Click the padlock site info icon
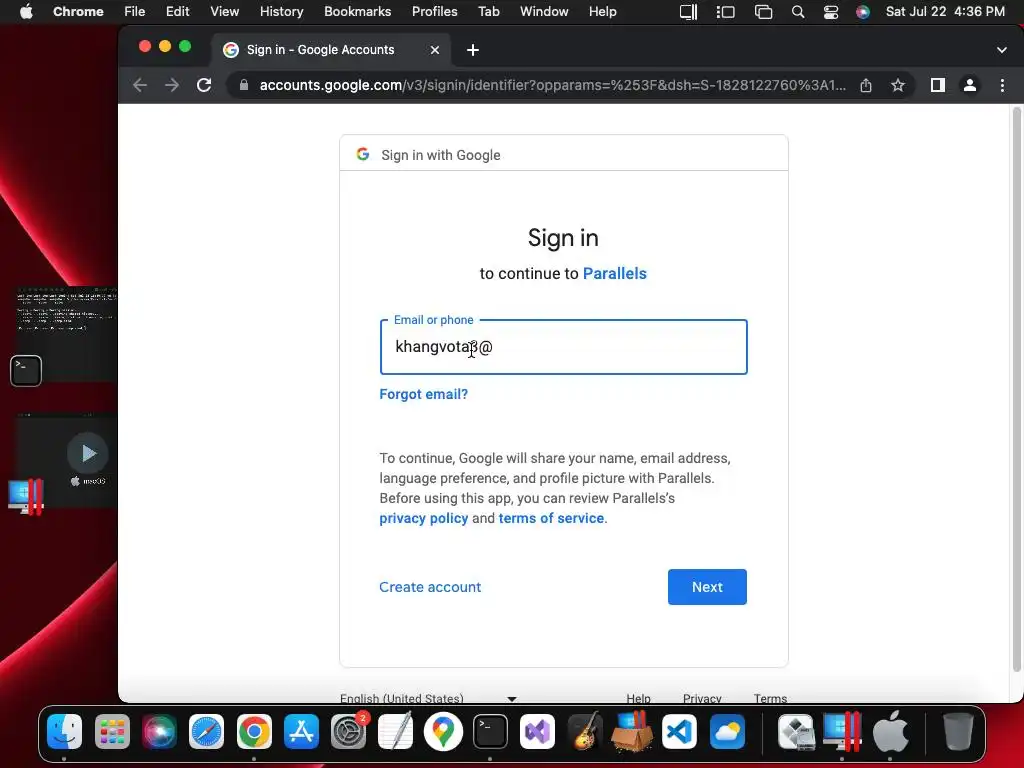1024x768 pixels. pos(244,85)
